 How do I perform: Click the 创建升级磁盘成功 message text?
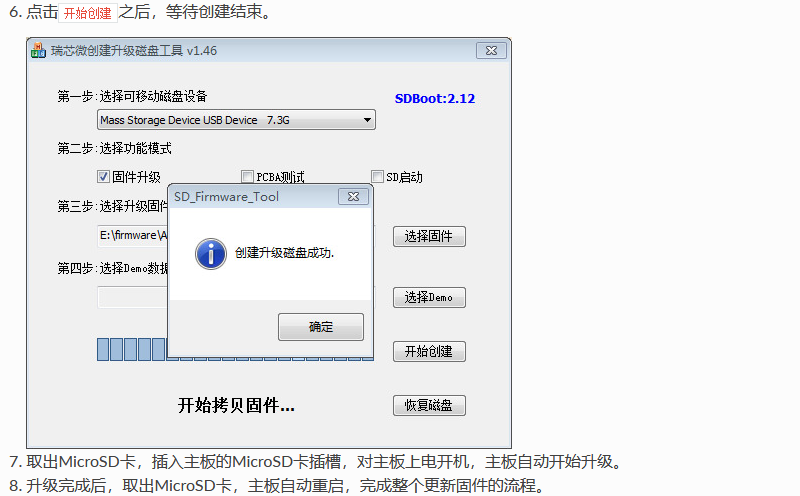284,253
